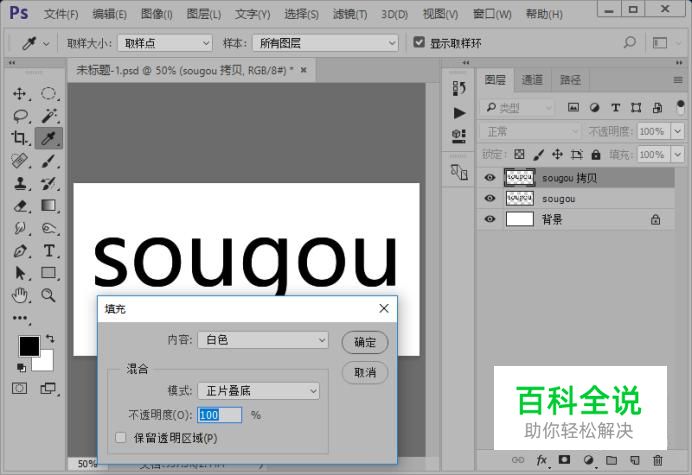692x475 pixels.
Task: Select the Path Selection tool
Action: tap(20, 273)
